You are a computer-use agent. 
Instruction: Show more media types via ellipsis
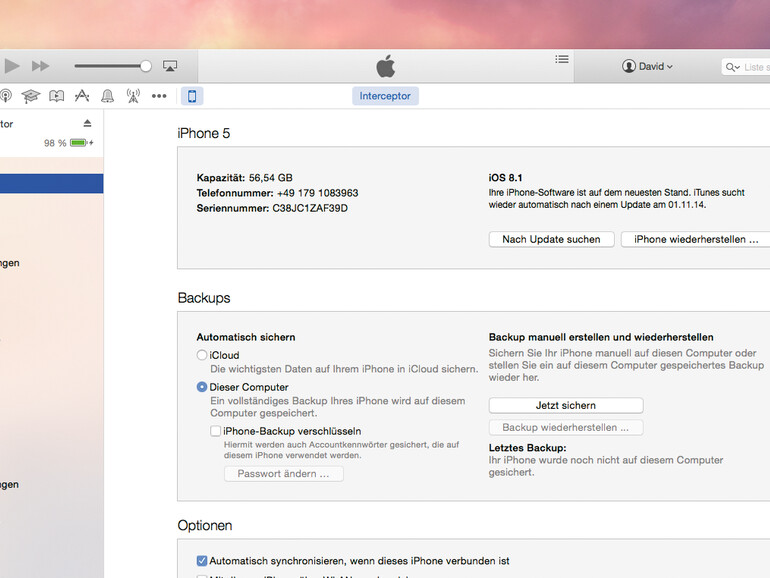pos(159,96)
